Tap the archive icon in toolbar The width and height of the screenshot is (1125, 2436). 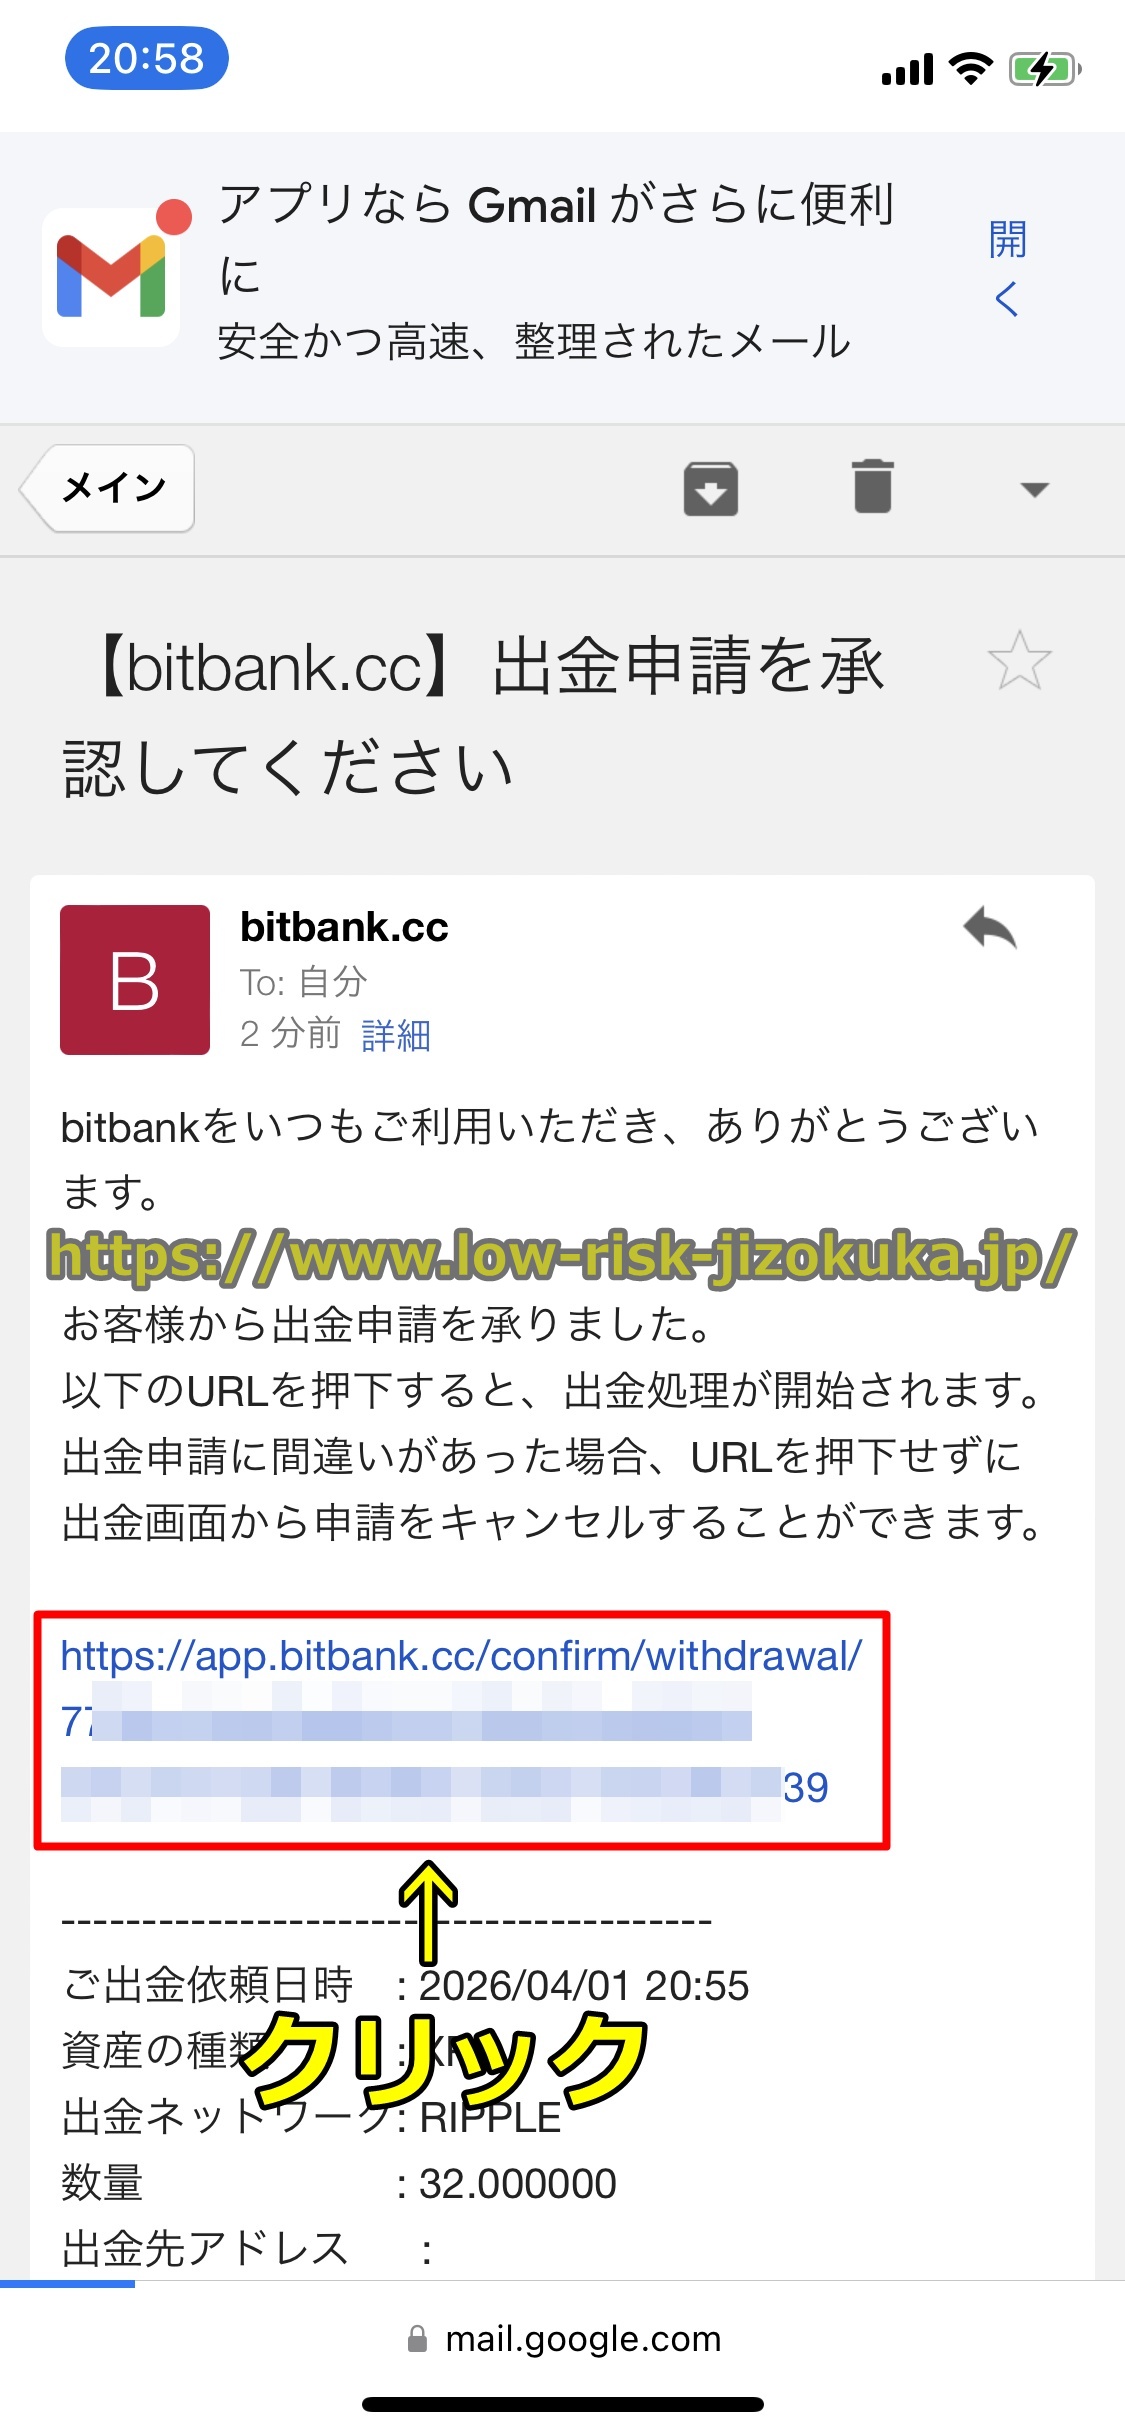(711, 489)
